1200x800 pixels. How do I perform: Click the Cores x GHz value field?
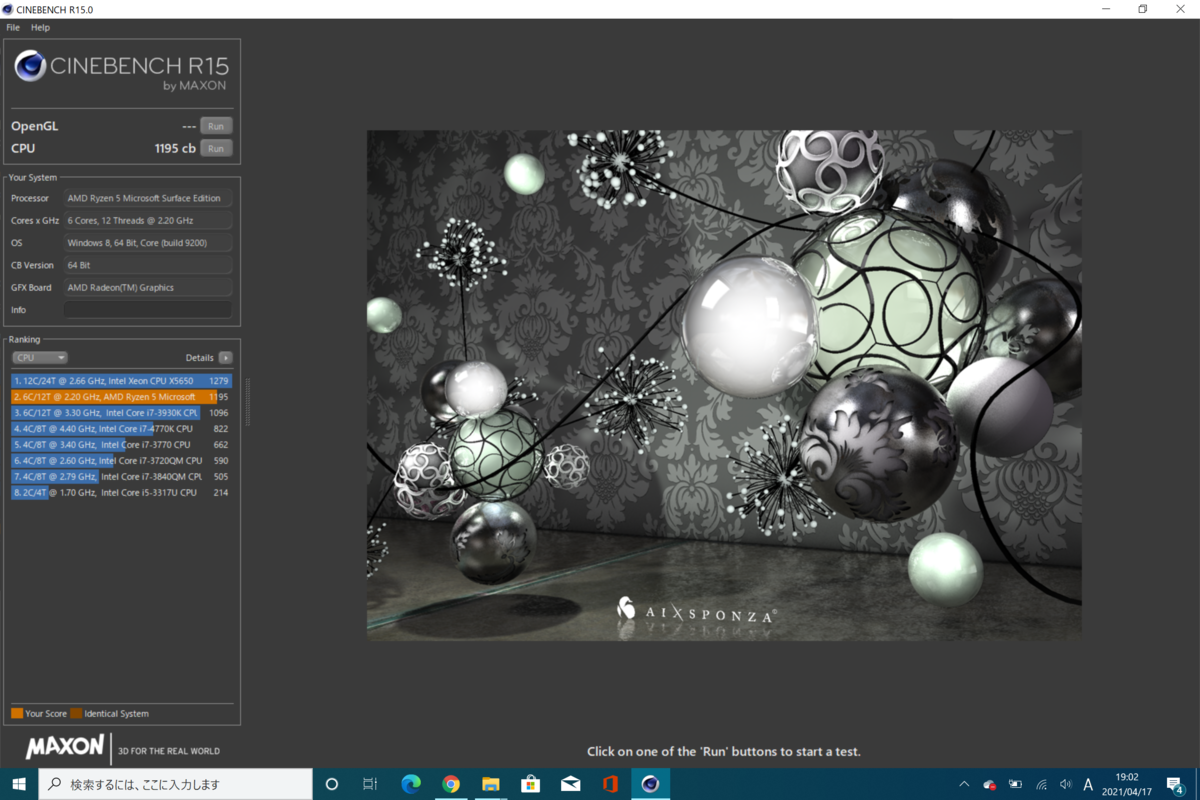coord(148,220)
